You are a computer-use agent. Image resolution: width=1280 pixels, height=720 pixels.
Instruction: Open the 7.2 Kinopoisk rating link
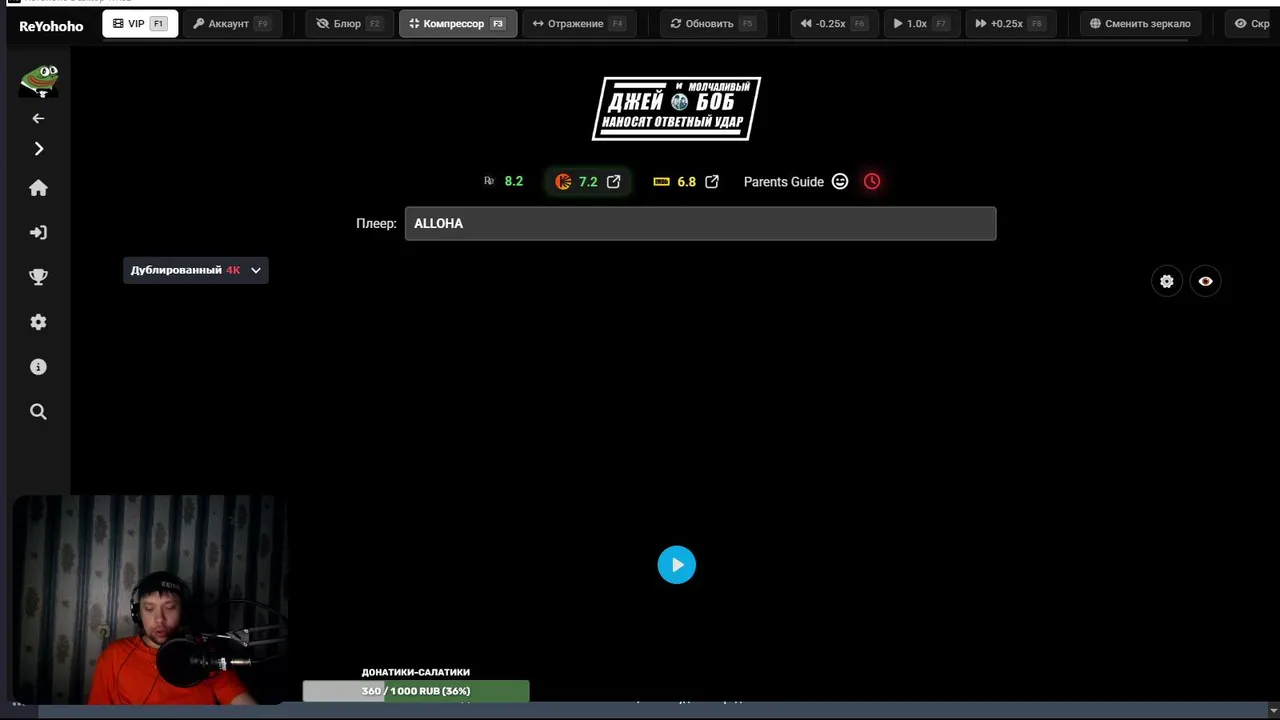tap(588, 181)
